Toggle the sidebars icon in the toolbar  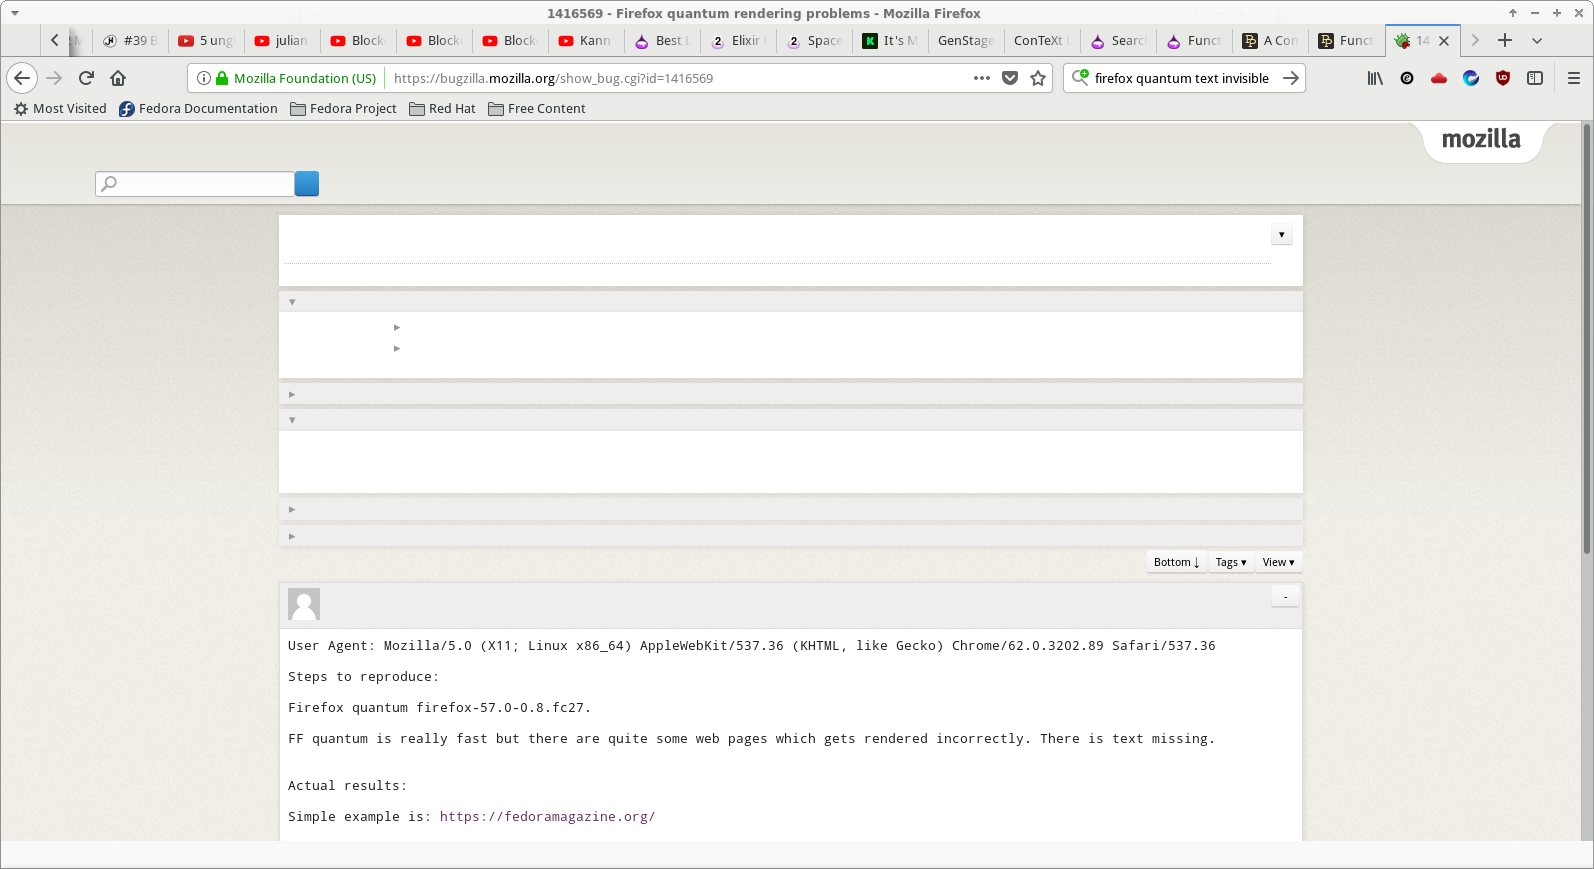[x=1535, y=78]
